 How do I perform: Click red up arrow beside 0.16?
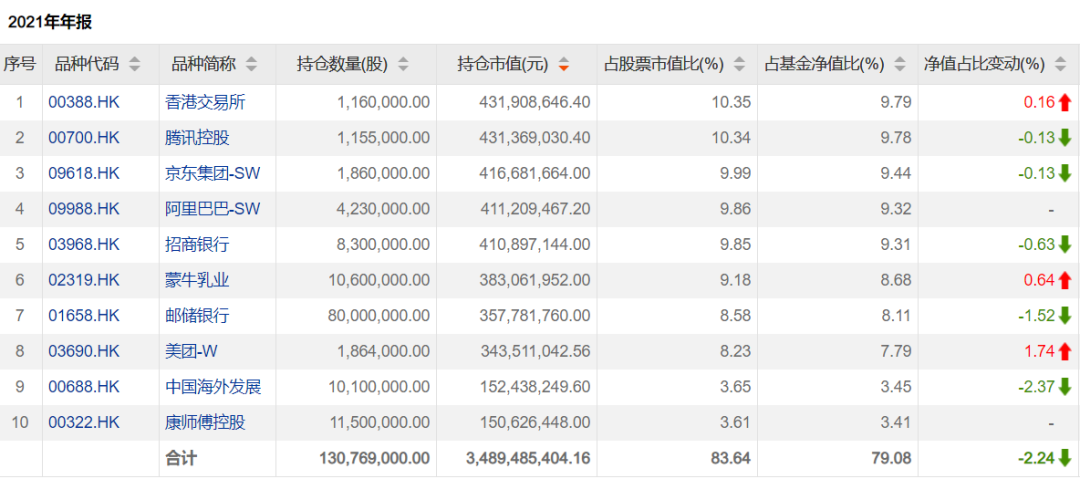[1065, 103]
